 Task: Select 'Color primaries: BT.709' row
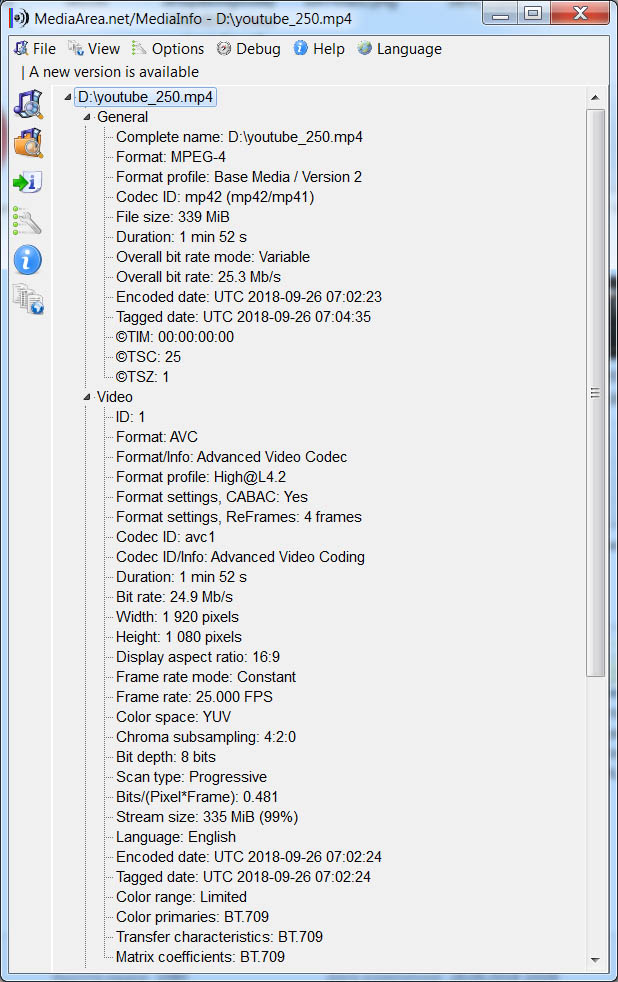click(193, 917)
